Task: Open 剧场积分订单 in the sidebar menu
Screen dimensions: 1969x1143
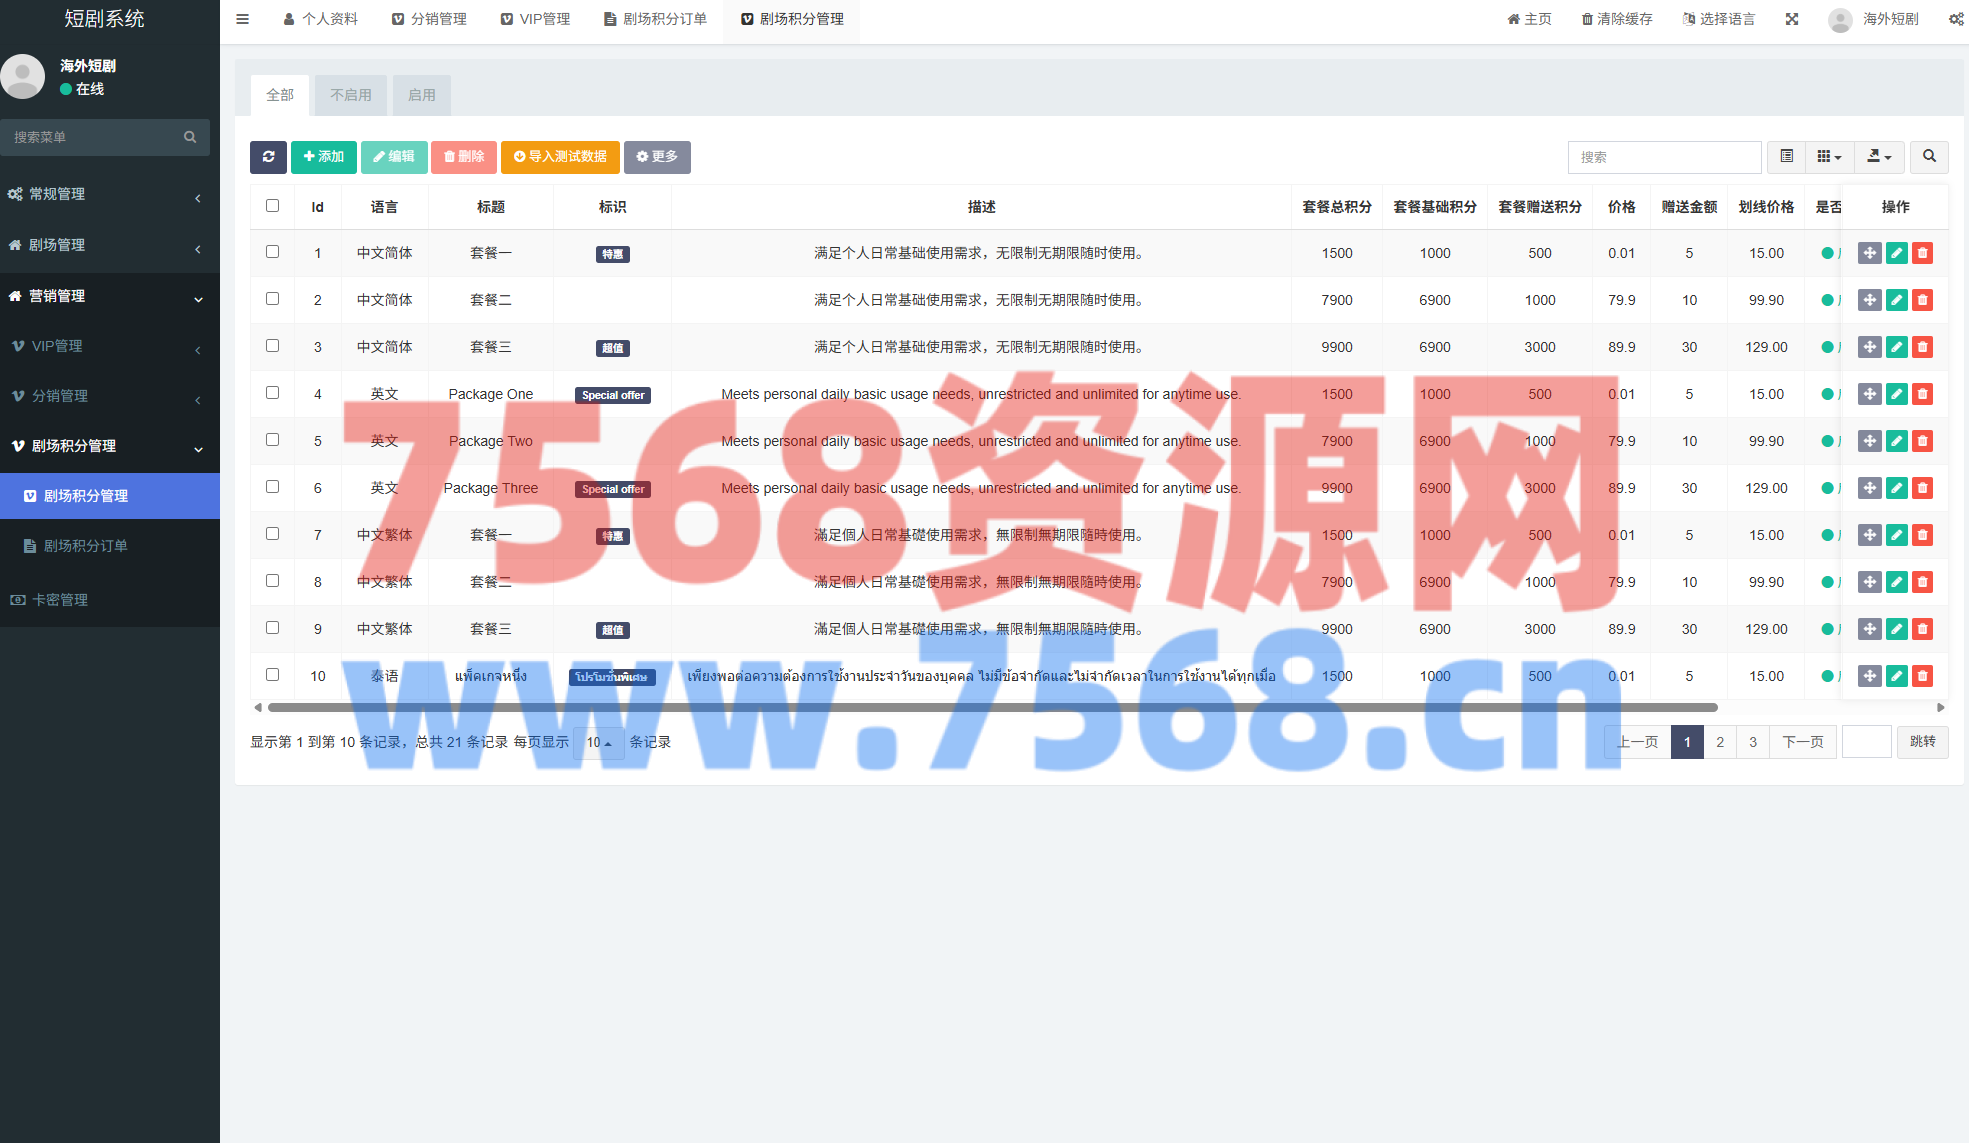Action: pyautogui.click(x=85, y=546)
